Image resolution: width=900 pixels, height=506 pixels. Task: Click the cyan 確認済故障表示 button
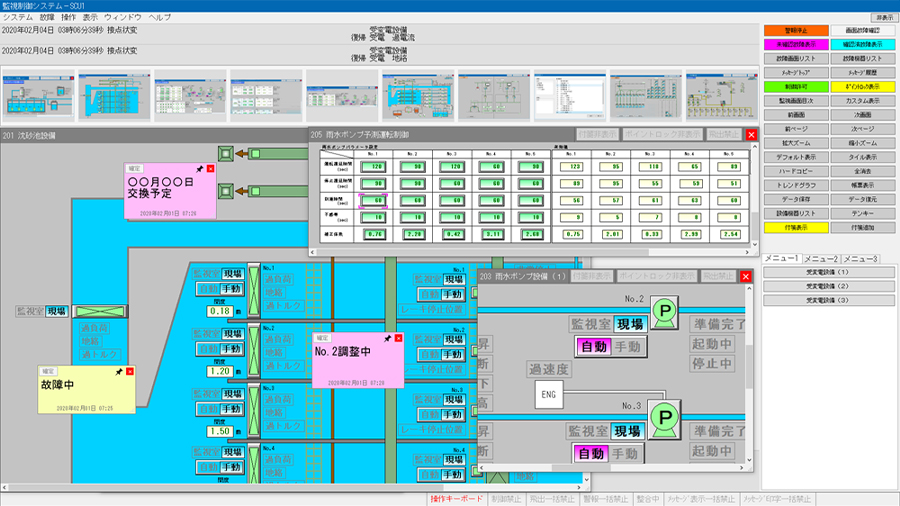(863, 44)
